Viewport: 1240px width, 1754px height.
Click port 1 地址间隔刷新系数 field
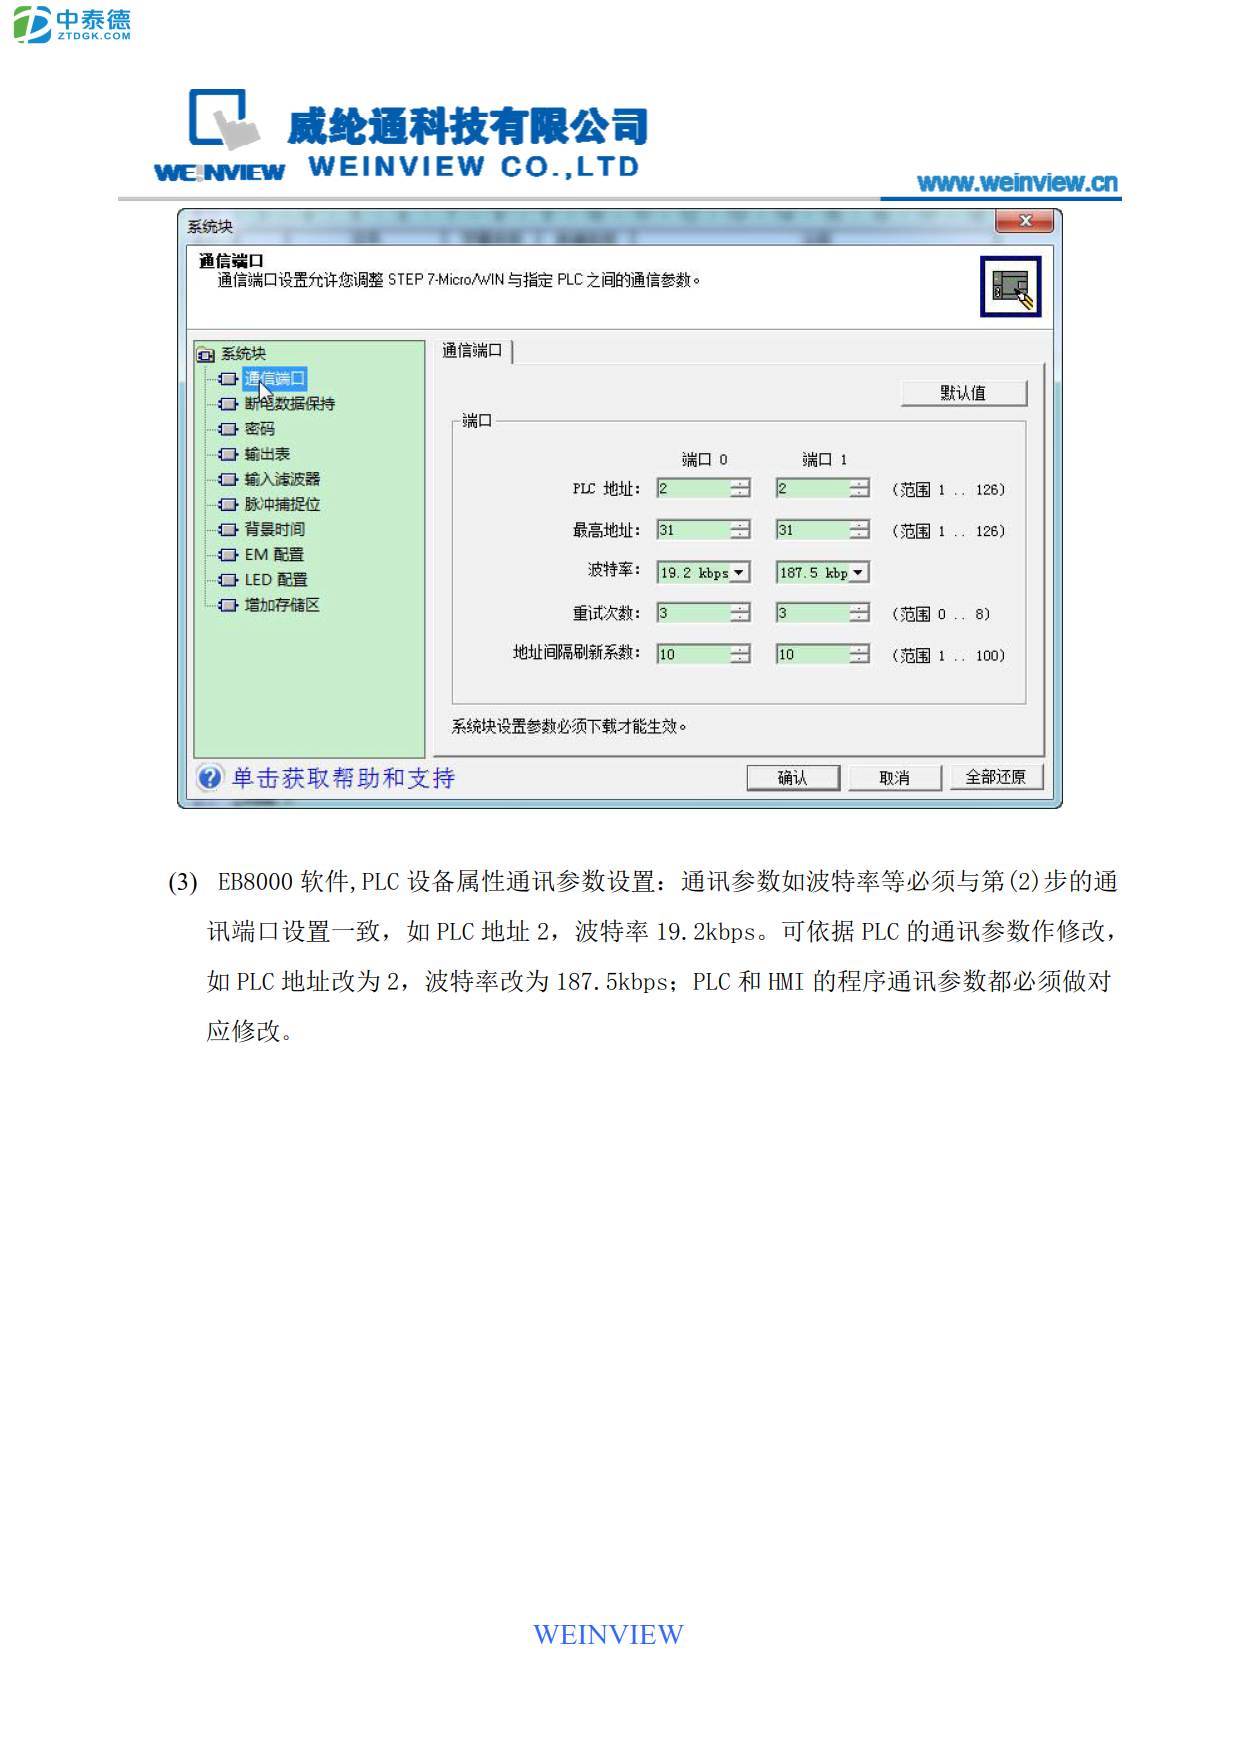click(813, 654)
